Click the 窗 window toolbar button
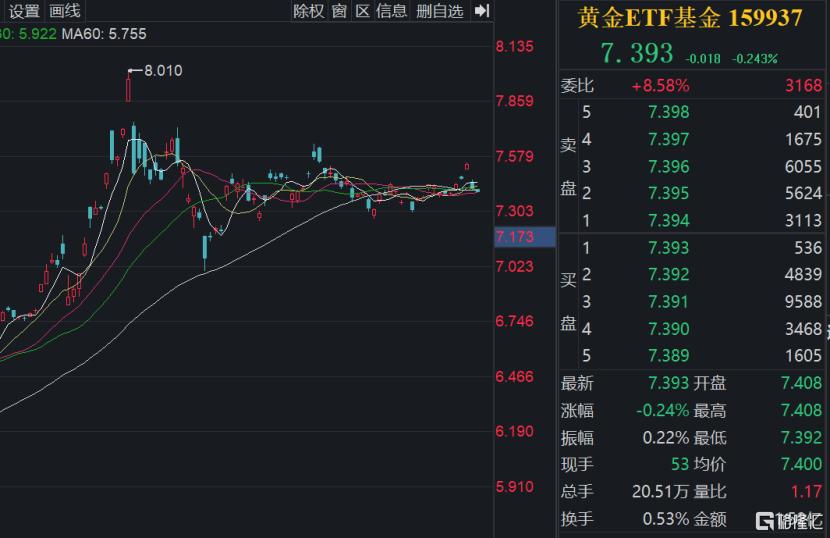830x538 pixels. click(339, 11)
